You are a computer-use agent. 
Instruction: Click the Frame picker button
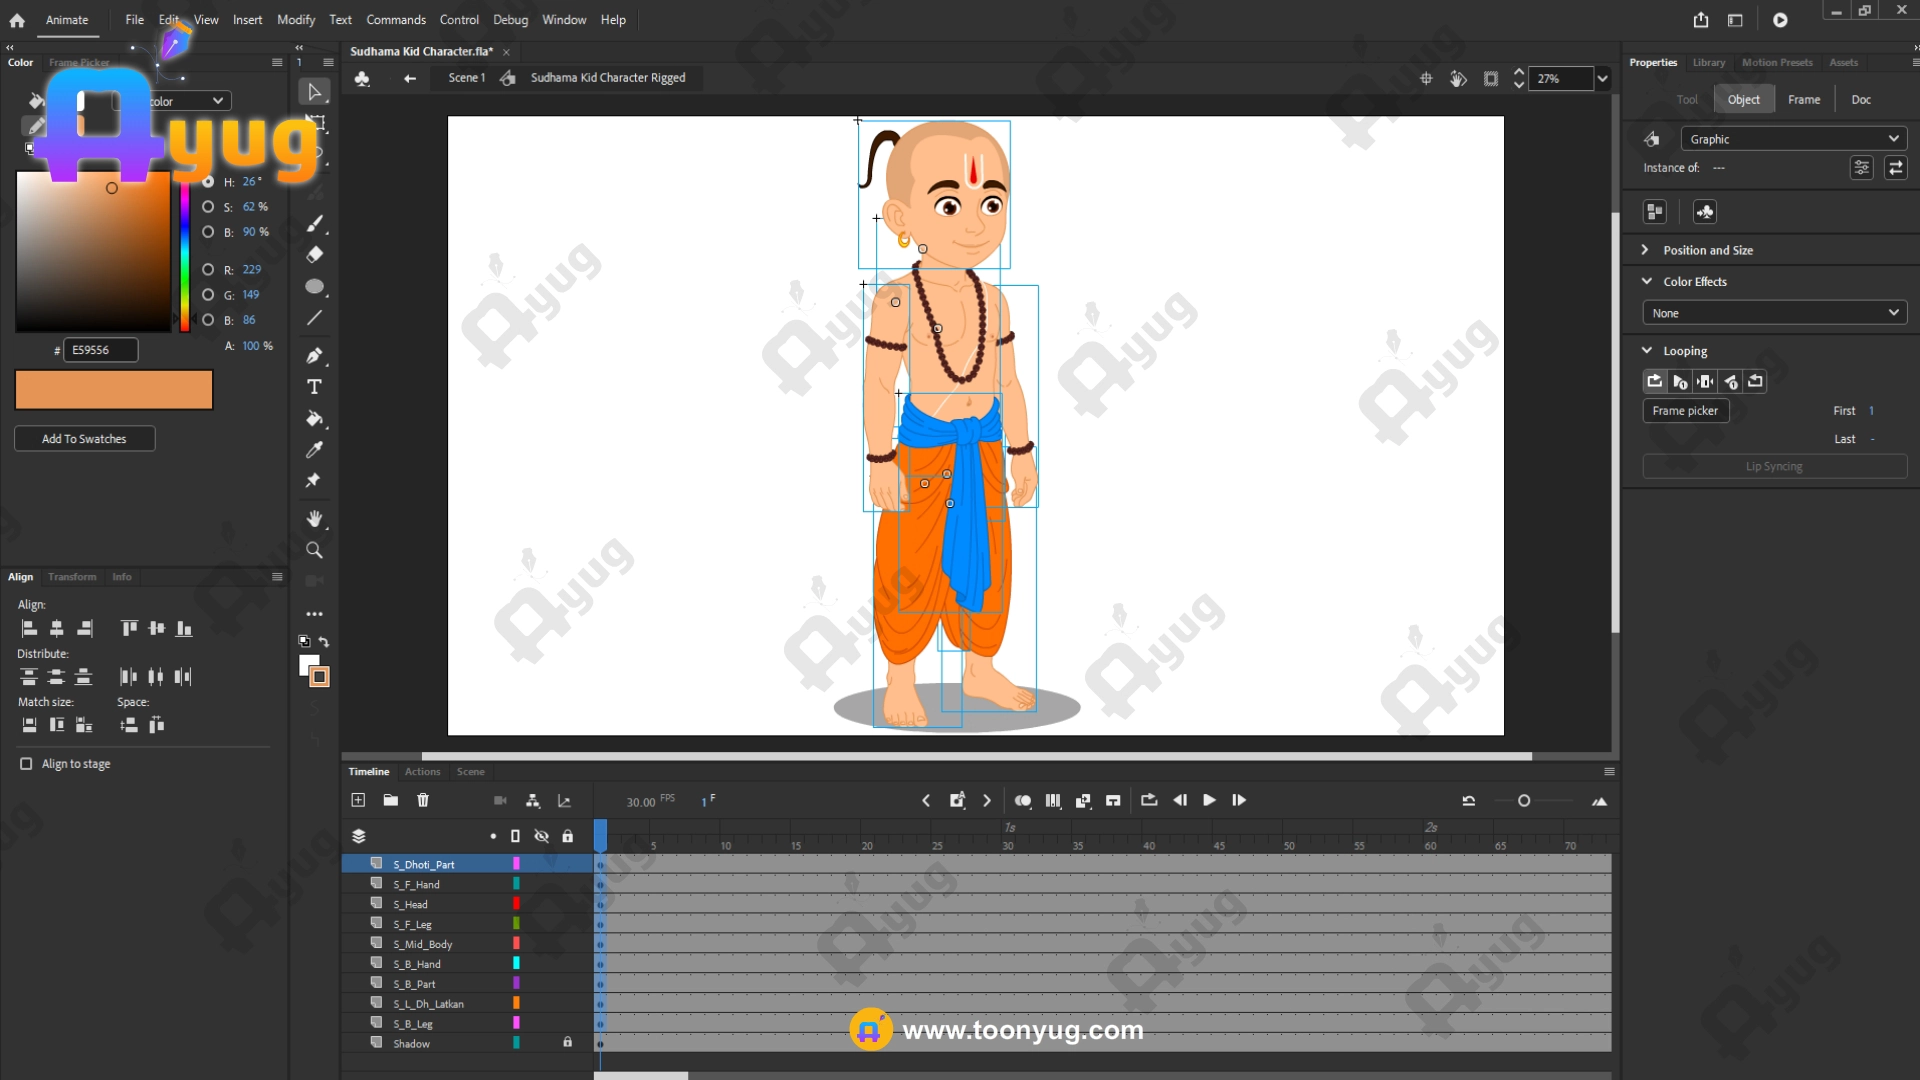1684,411
